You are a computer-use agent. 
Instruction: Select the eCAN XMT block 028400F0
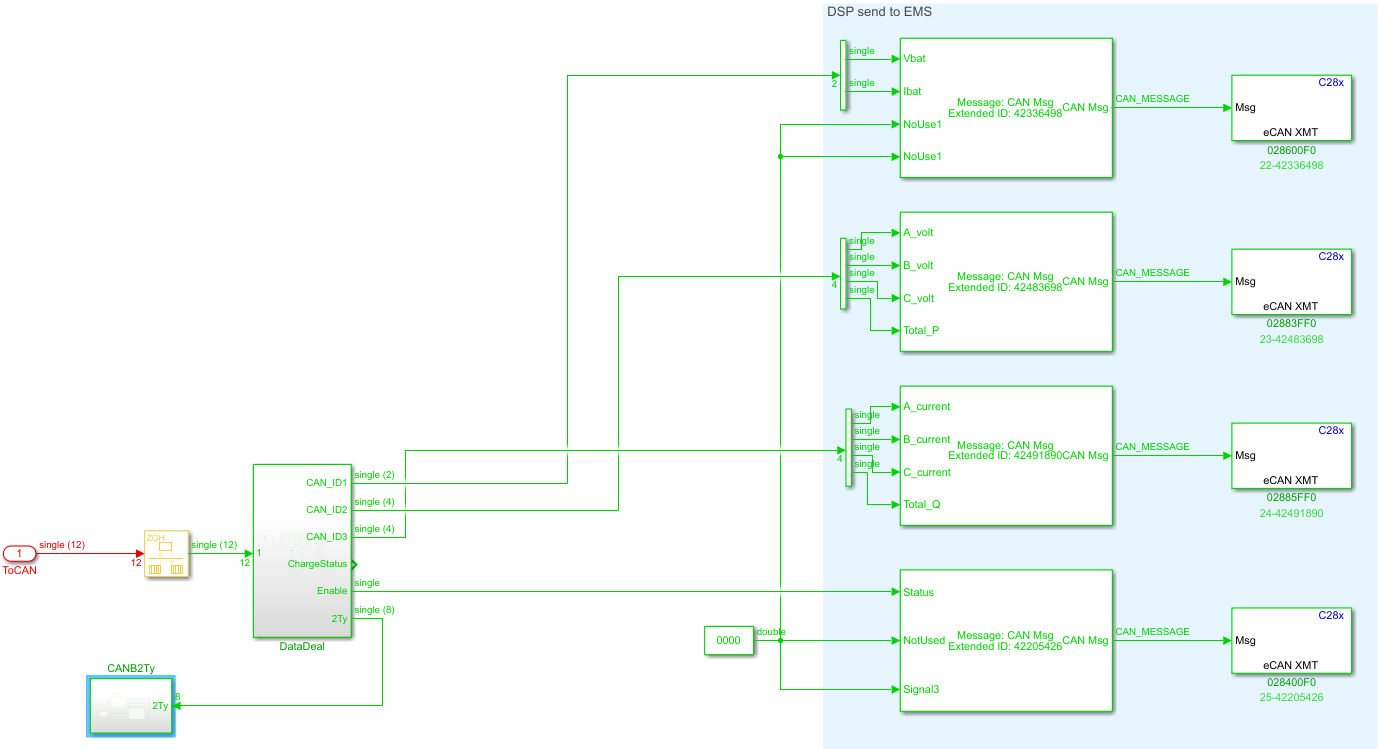coord(1291,640)
